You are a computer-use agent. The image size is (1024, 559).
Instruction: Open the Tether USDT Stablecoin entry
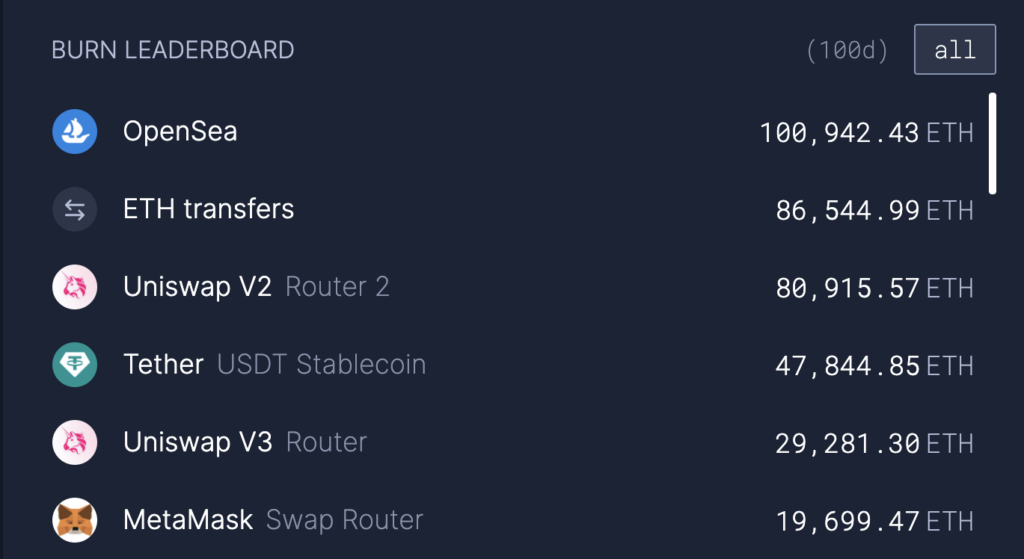[x=513, y=364]
